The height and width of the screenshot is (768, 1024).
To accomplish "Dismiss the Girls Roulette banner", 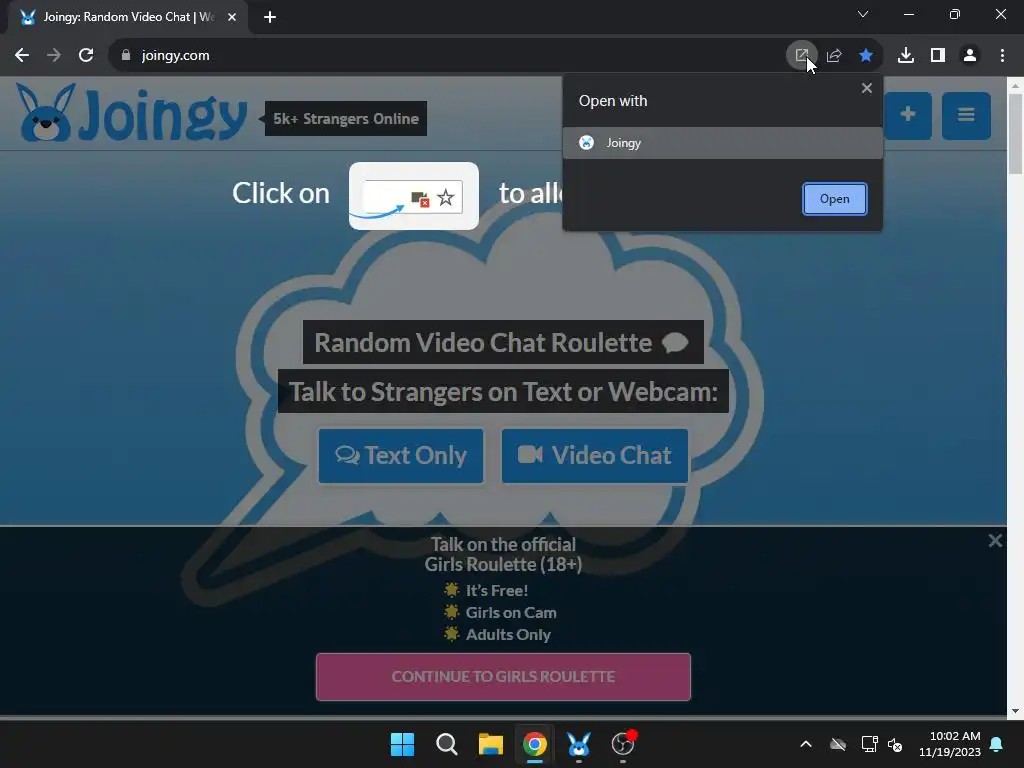I will (x=995, y=541).
